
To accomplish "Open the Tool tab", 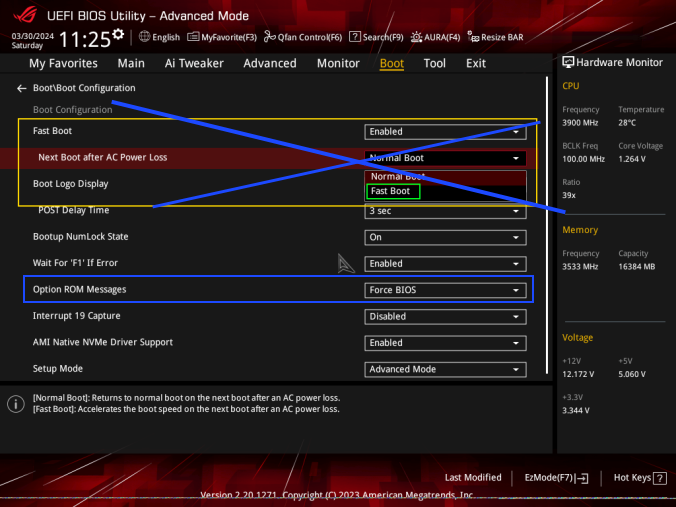I will (x=435, y=63).
